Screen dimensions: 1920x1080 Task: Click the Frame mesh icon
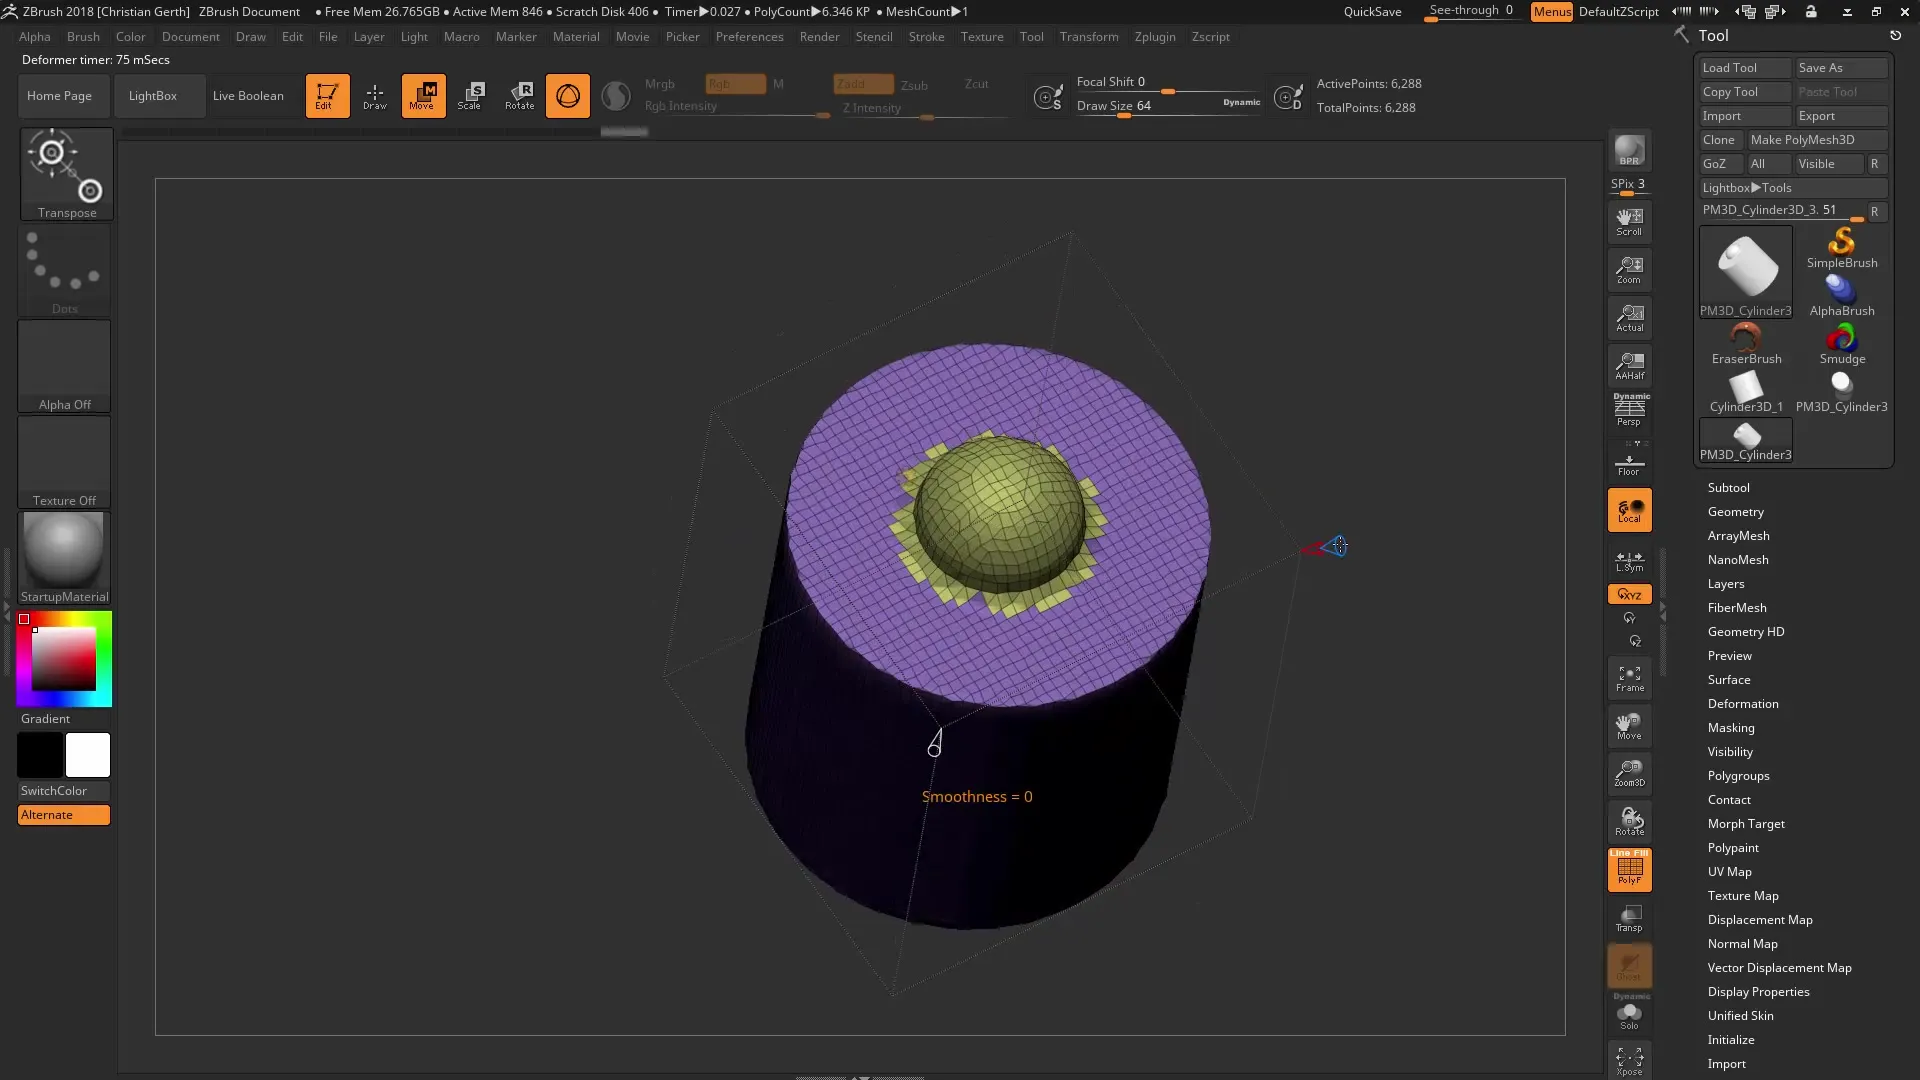pyautogui.click(x=1629, y=678)
